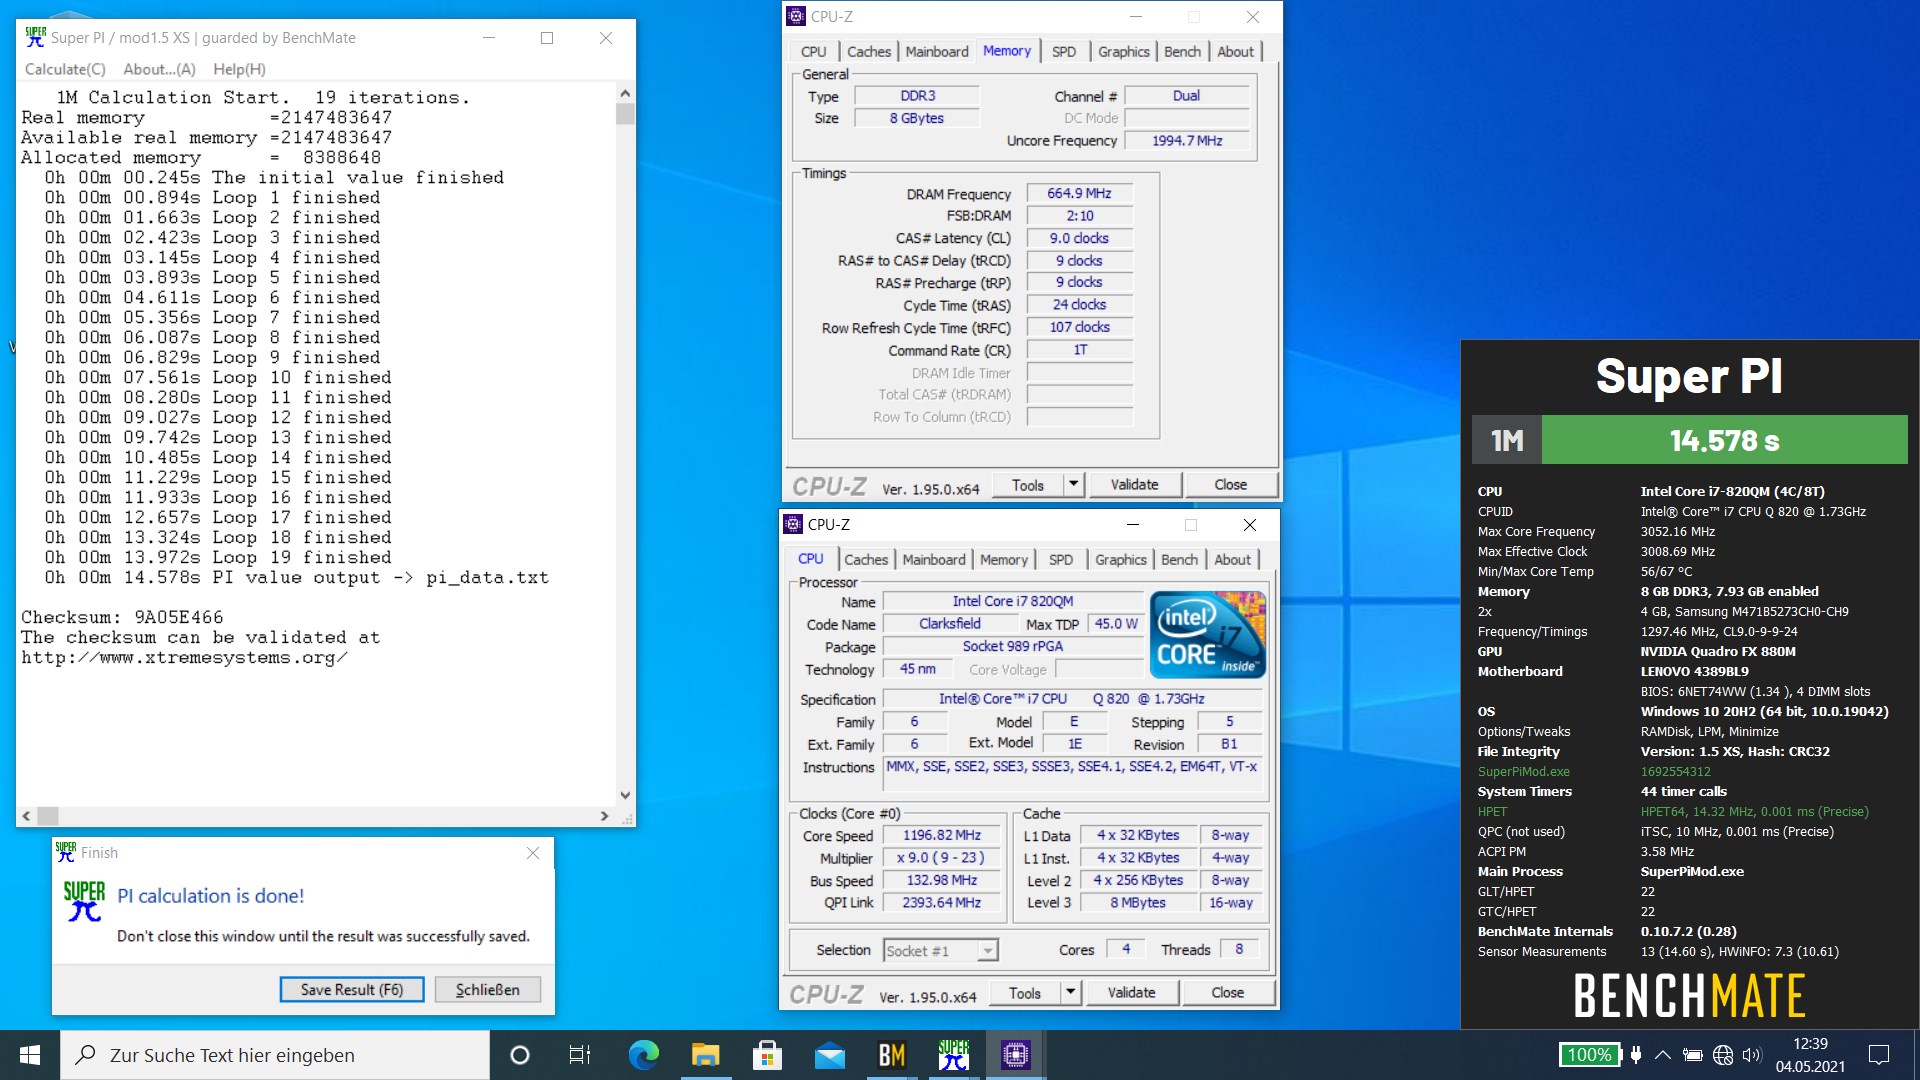1920x1080 pixels.
Task: Open the About...(A) menu in Super PI
Action: tap(159, 69)
